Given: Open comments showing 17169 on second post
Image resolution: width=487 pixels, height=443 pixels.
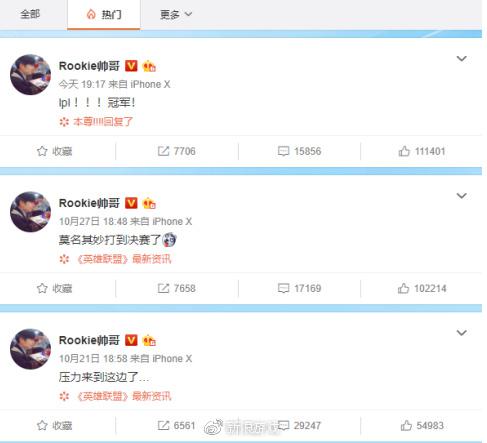Looking at the screenshot, I should 299,288.
